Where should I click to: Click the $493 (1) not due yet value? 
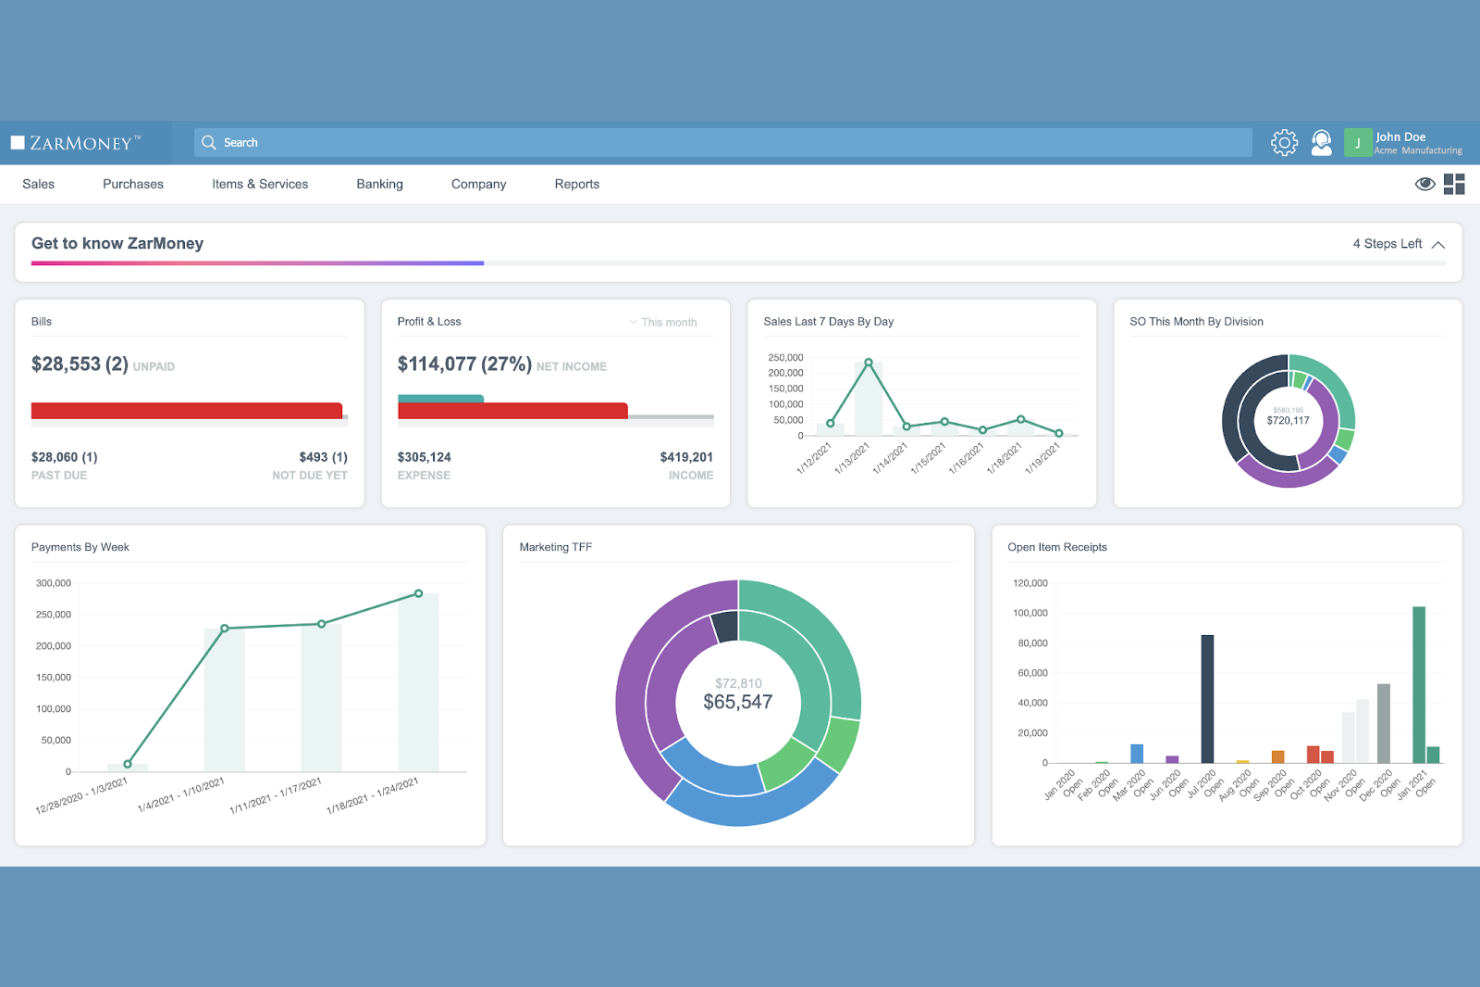point(323,457)
